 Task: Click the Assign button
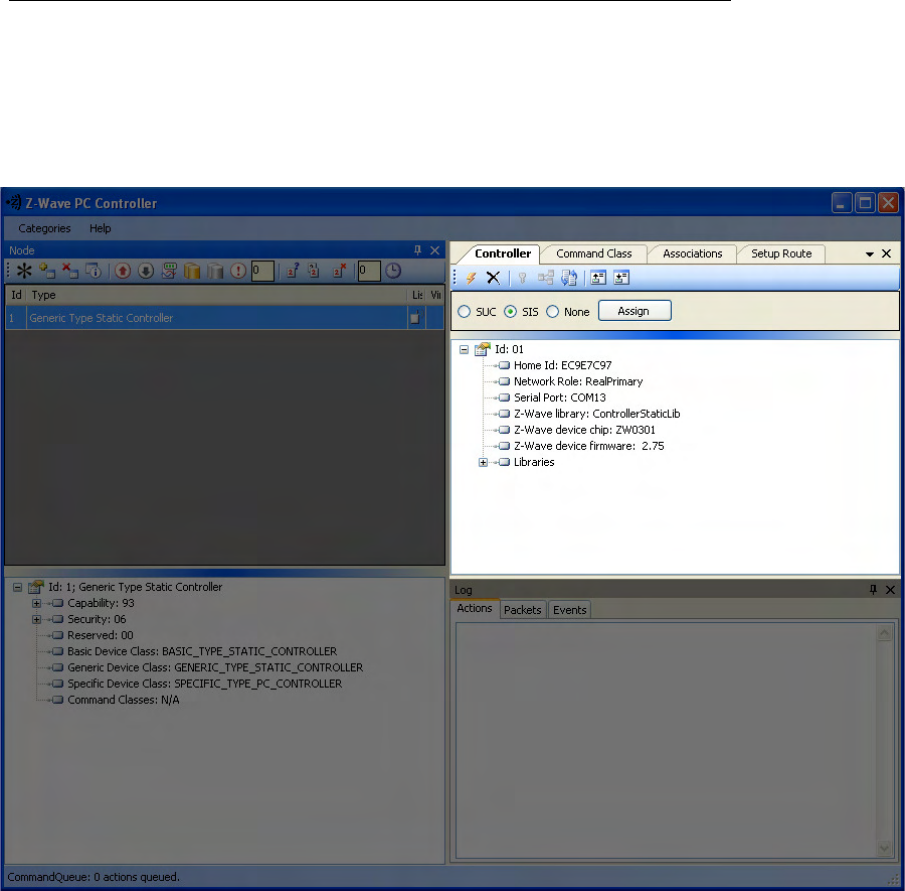tap(634, 311)
